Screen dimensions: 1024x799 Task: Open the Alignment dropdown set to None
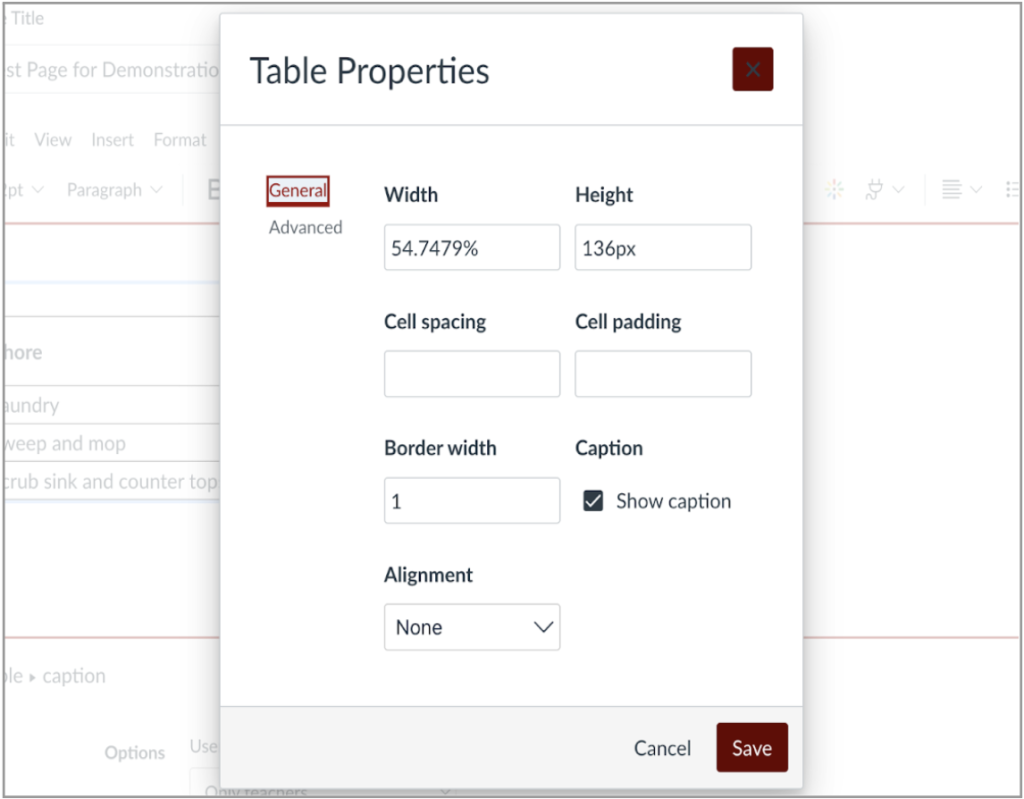pos(471,627)
